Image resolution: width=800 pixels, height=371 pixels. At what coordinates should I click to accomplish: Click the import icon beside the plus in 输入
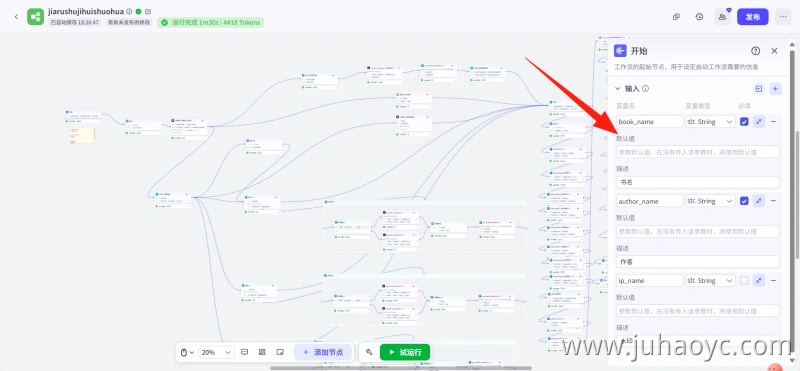pos(759,89)
